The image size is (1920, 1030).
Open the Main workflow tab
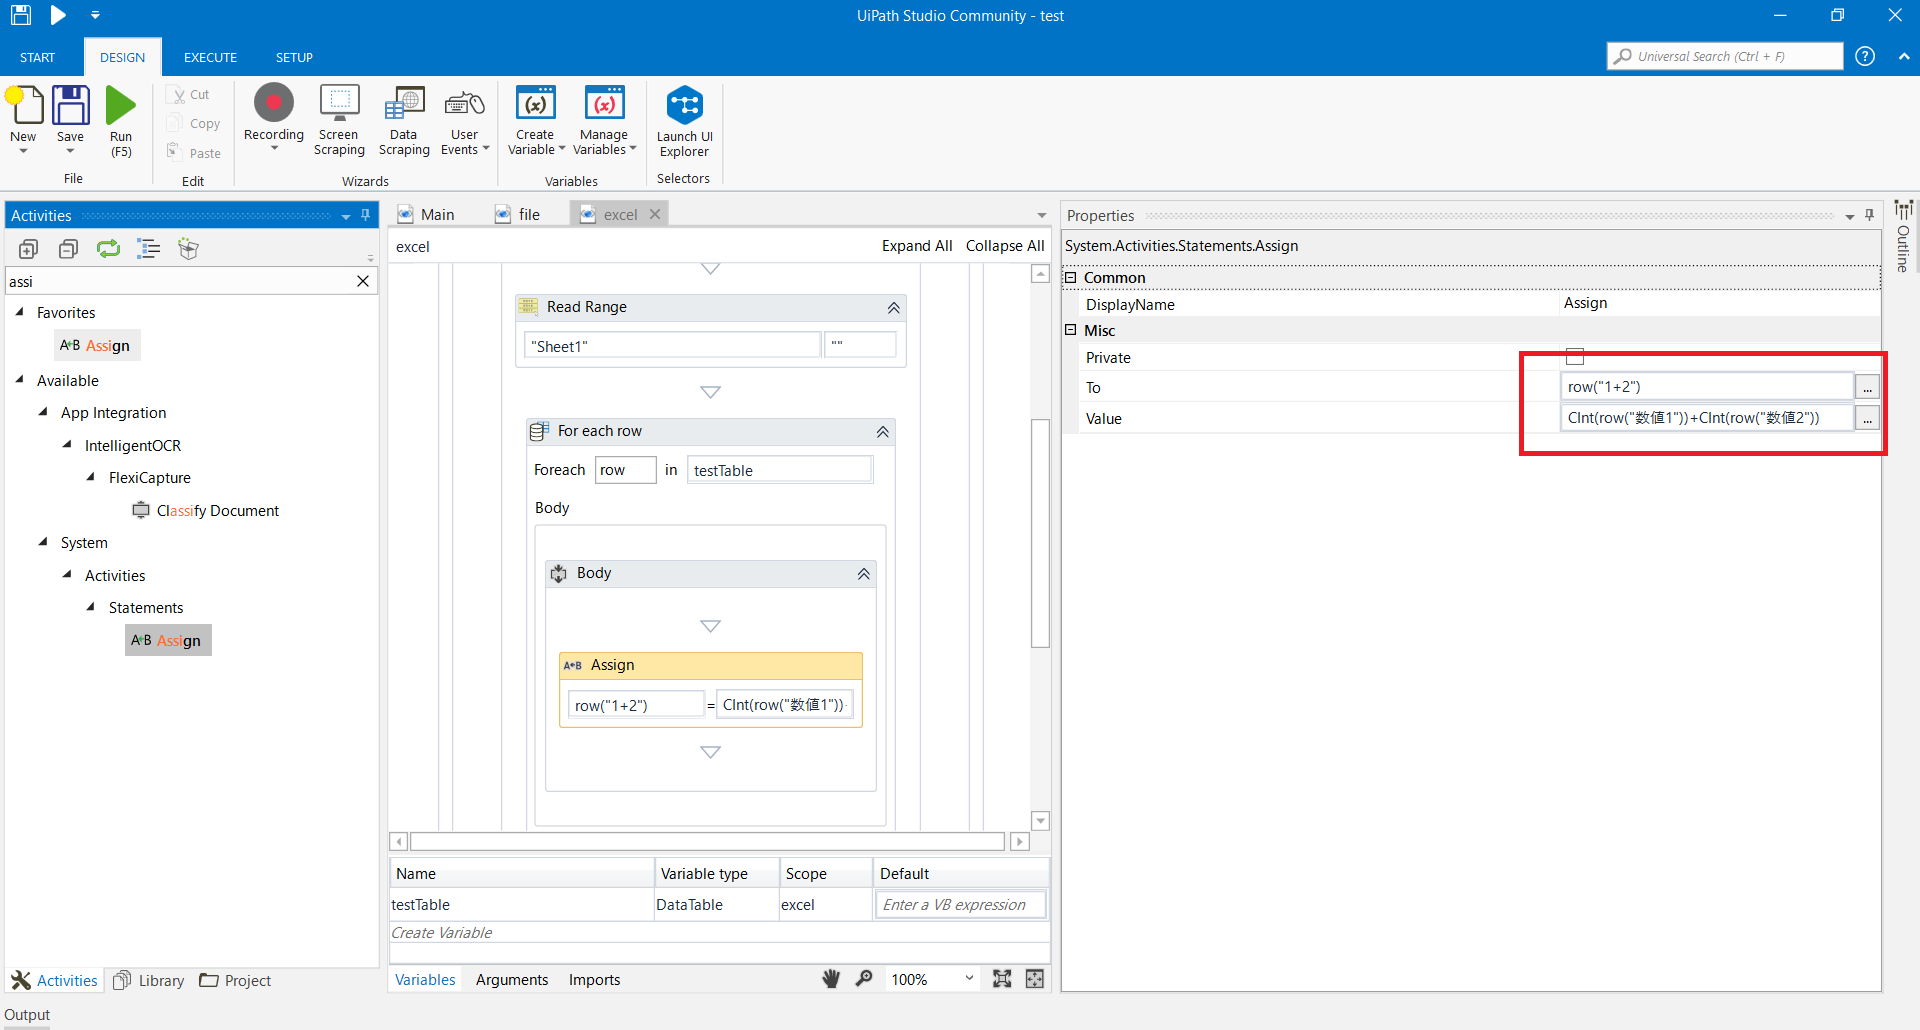pyautogui.click(x=426, y=214)
